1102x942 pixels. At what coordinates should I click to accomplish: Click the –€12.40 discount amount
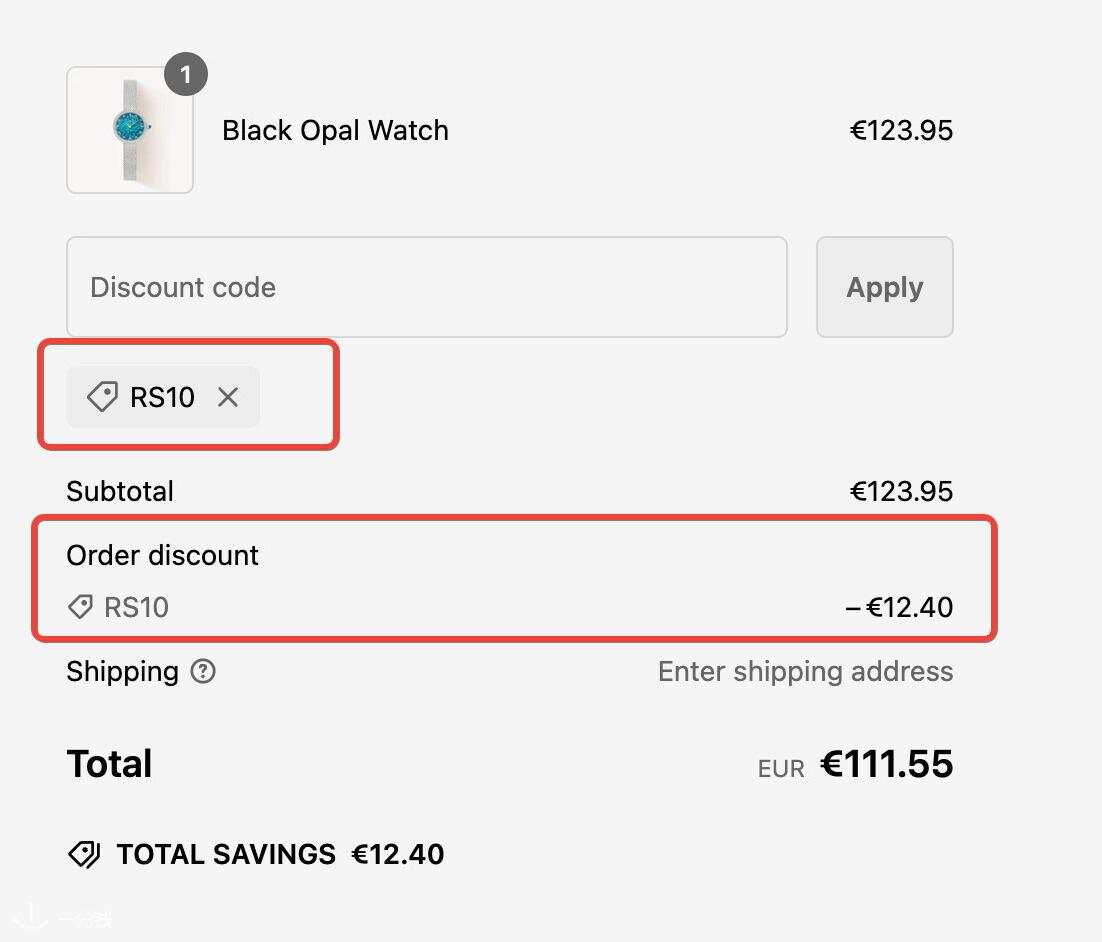coord(899,607)
